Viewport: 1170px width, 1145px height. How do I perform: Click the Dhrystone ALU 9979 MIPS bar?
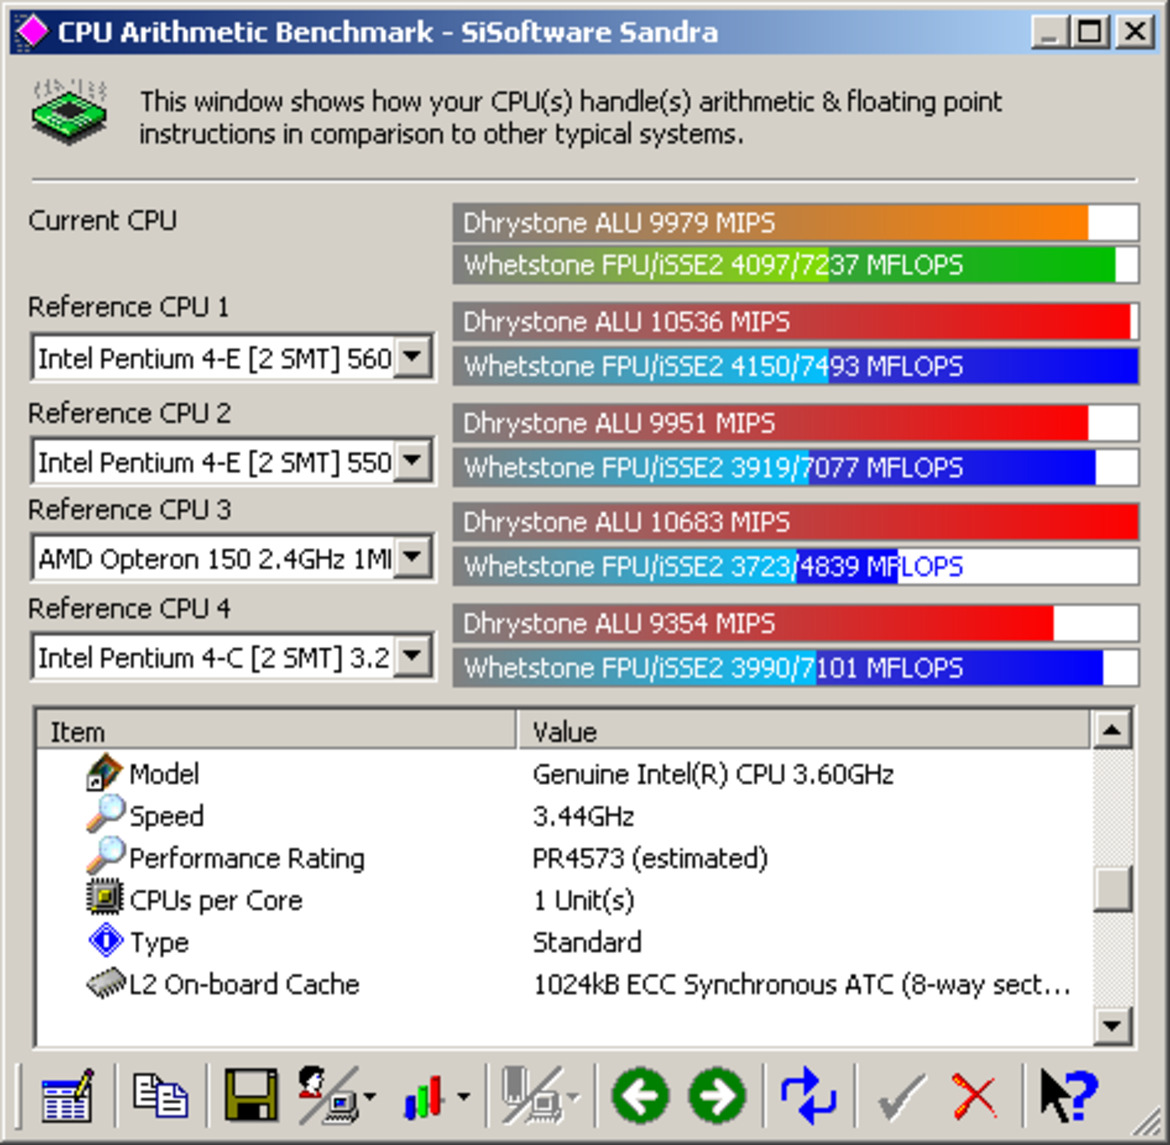click(x=795, y=222)
